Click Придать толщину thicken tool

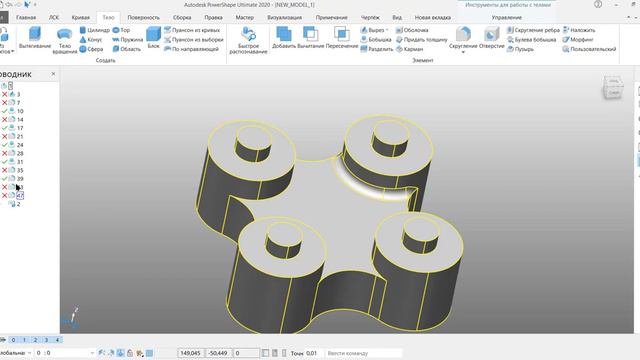pos(422,40)
